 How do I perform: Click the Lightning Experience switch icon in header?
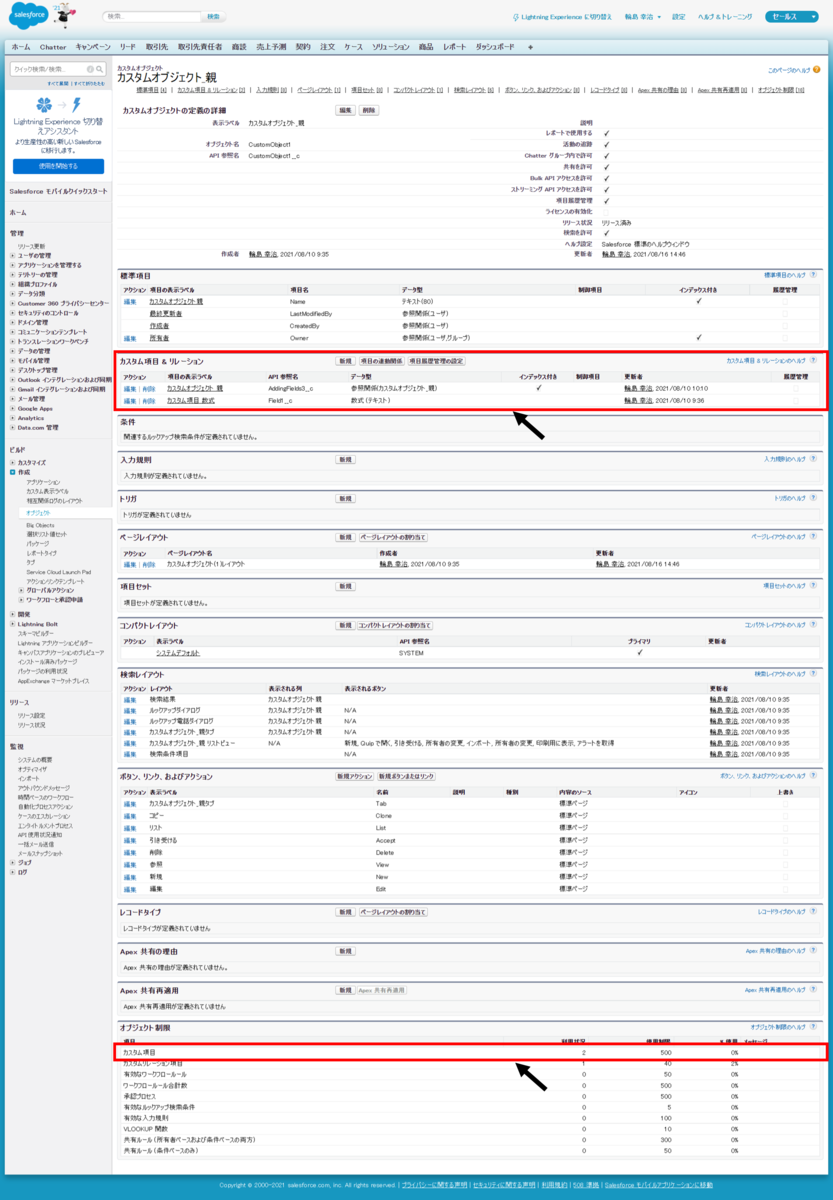(515, 17)
